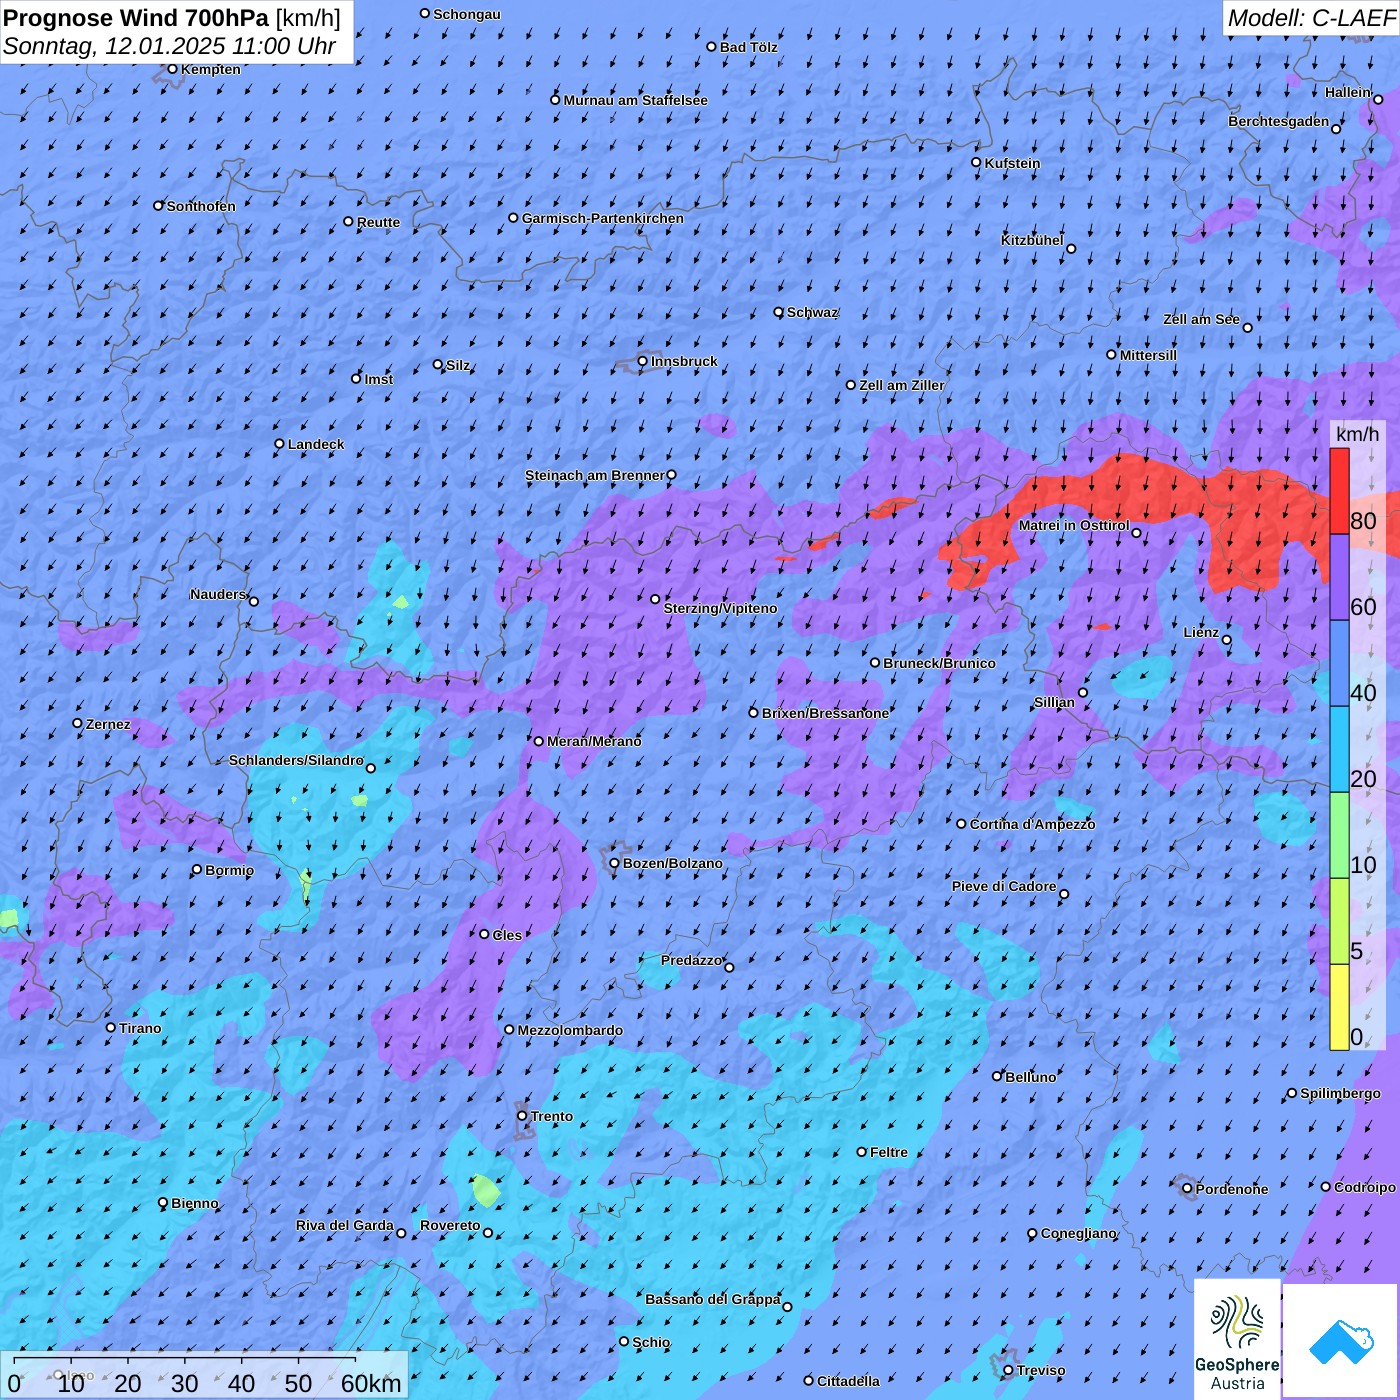Viewport: 1400px width, 1400px height.
Task: Click the Cles location dot
Action: (484, 934)
